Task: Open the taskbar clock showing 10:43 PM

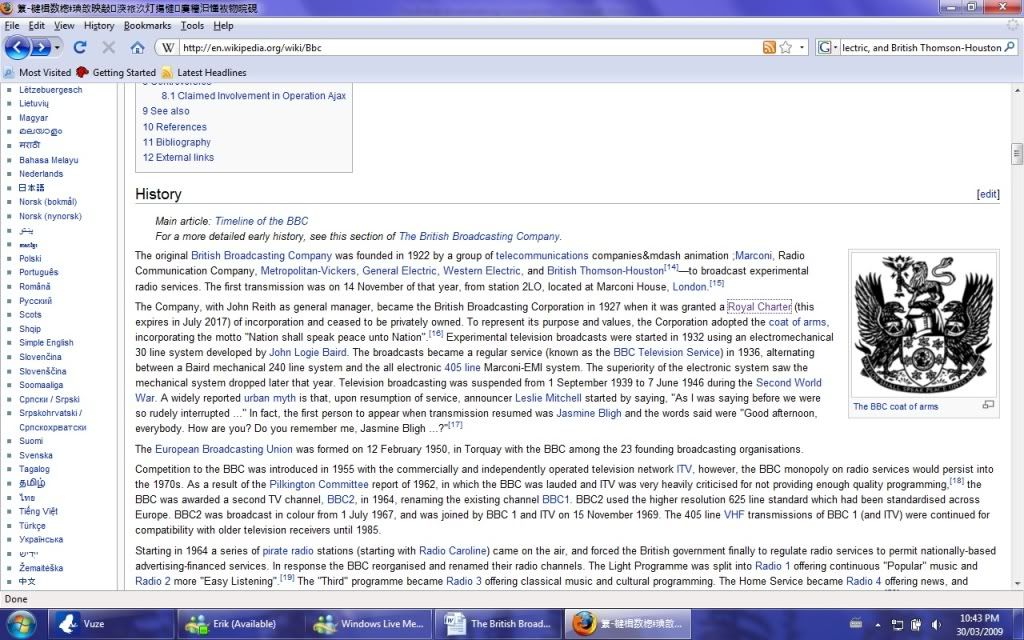Action: pyautogui.click(x=979, y=624)
